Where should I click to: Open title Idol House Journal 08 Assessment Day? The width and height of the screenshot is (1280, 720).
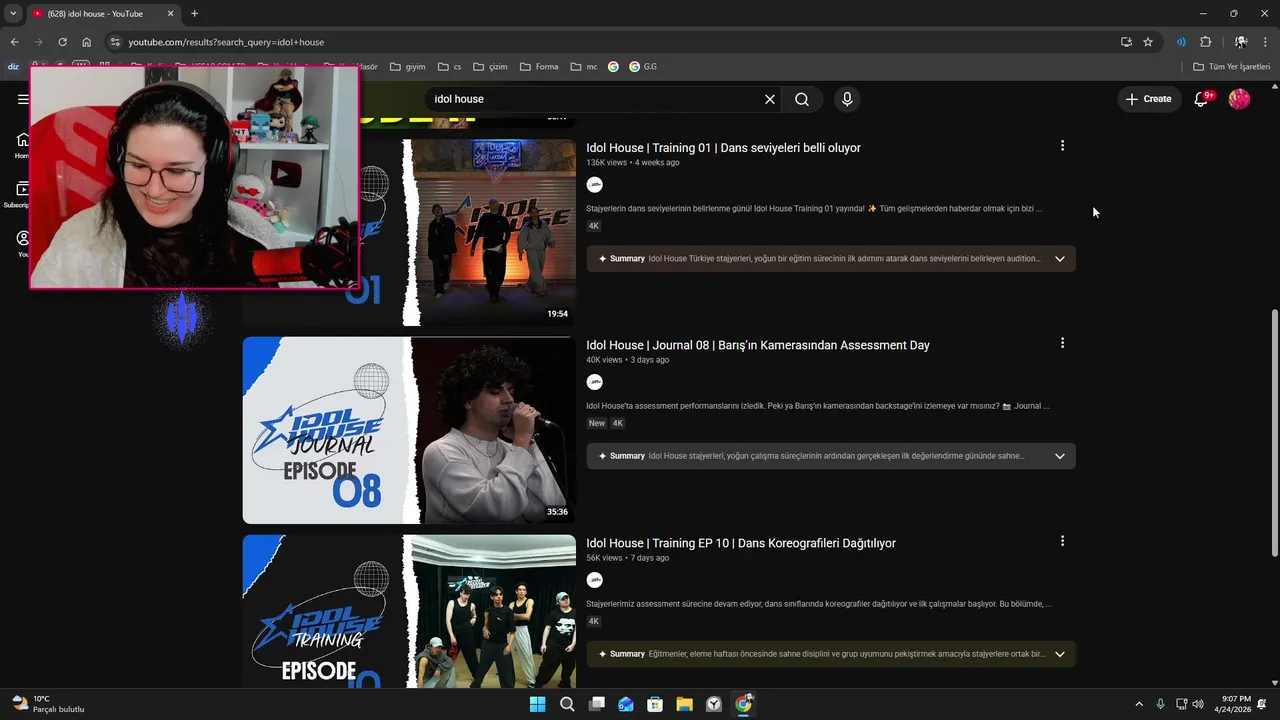tap(758, 345)
